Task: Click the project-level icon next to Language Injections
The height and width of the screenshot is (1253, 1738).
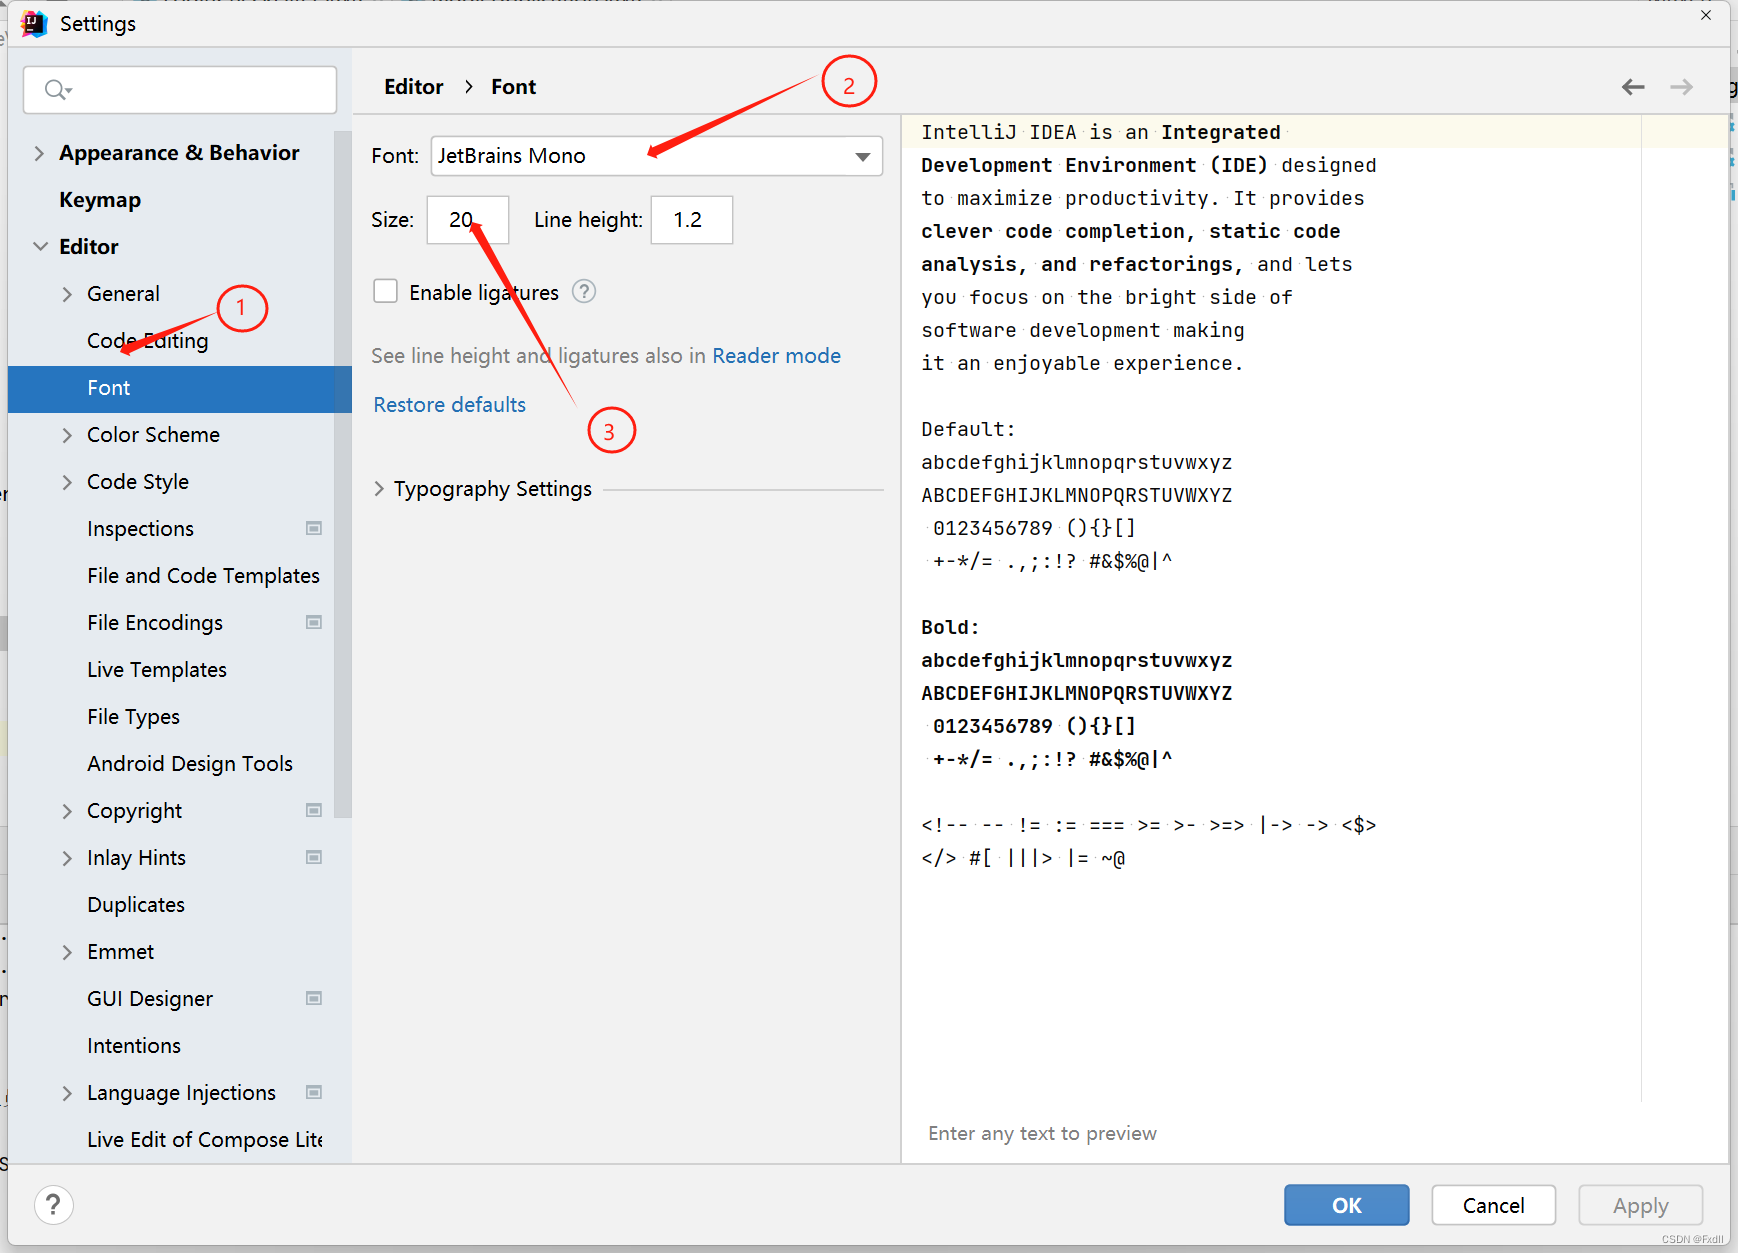Action: [314, 1092]
